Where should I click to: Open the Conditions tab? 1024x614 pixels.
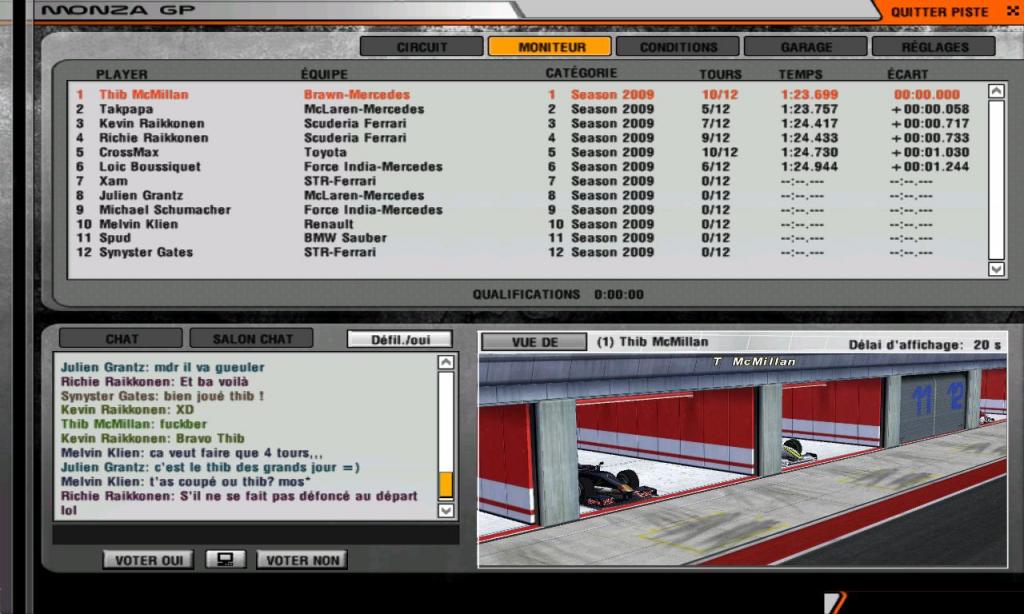(678, 47)
